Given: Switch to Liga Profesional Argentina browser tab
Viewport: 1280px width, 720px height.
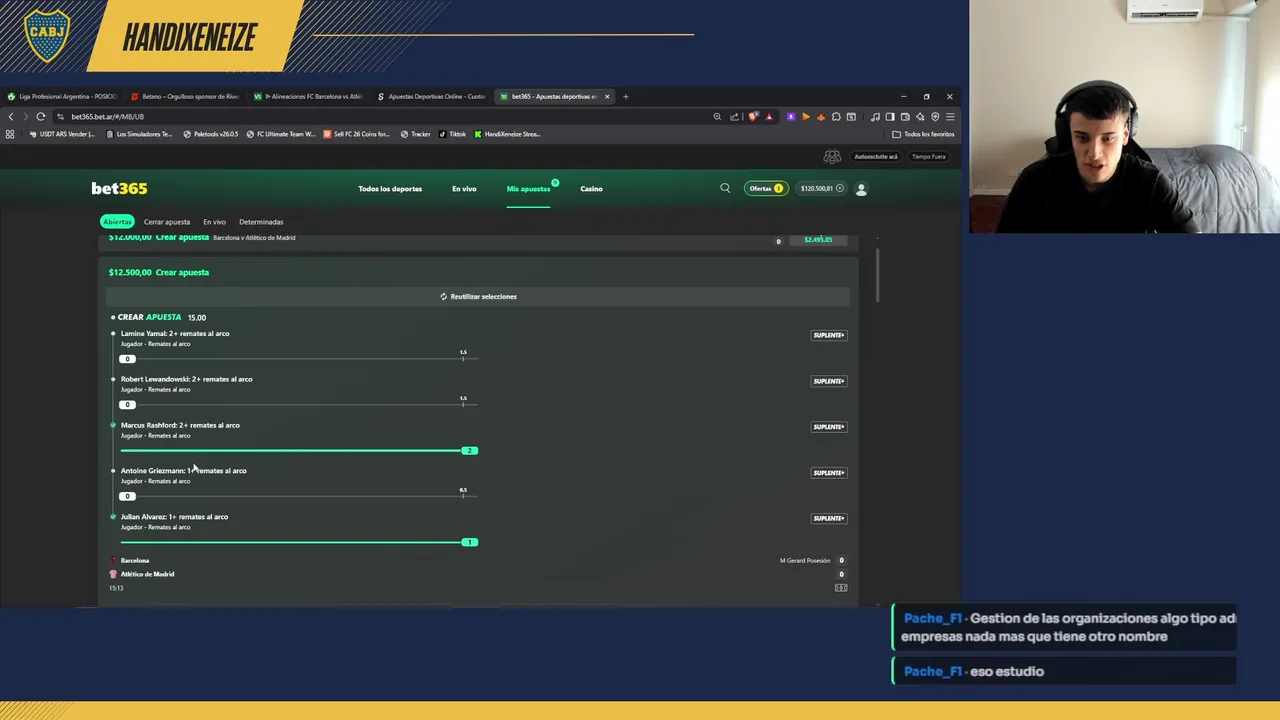Looking at the screenshot, I should (x=62, y=97).
